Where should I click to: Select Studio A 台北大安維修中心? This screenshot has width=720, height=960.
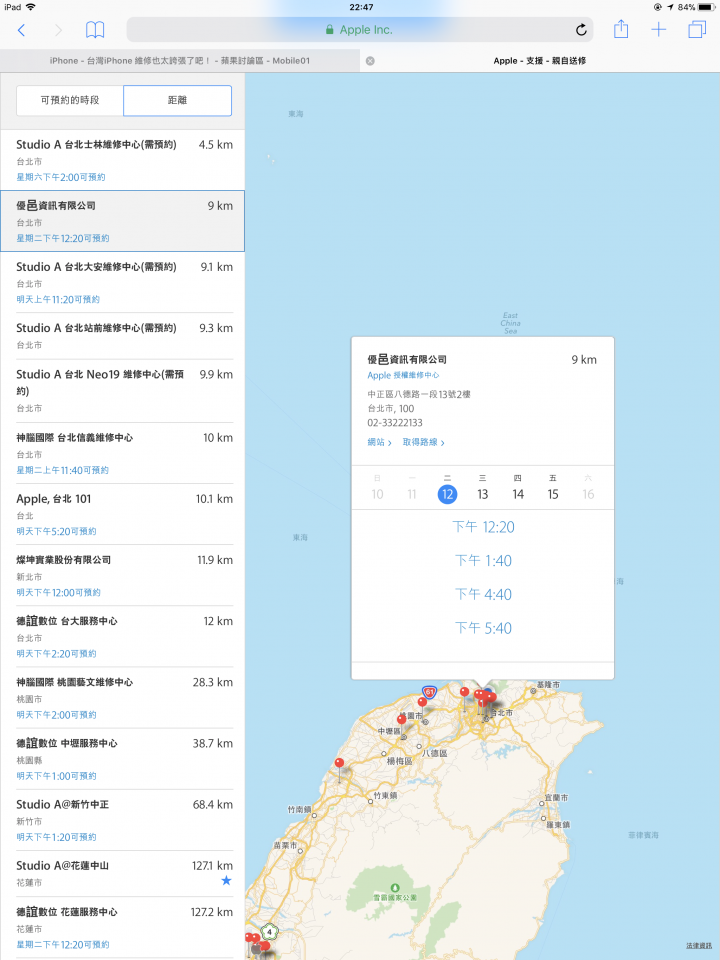[x=122, y=282]
